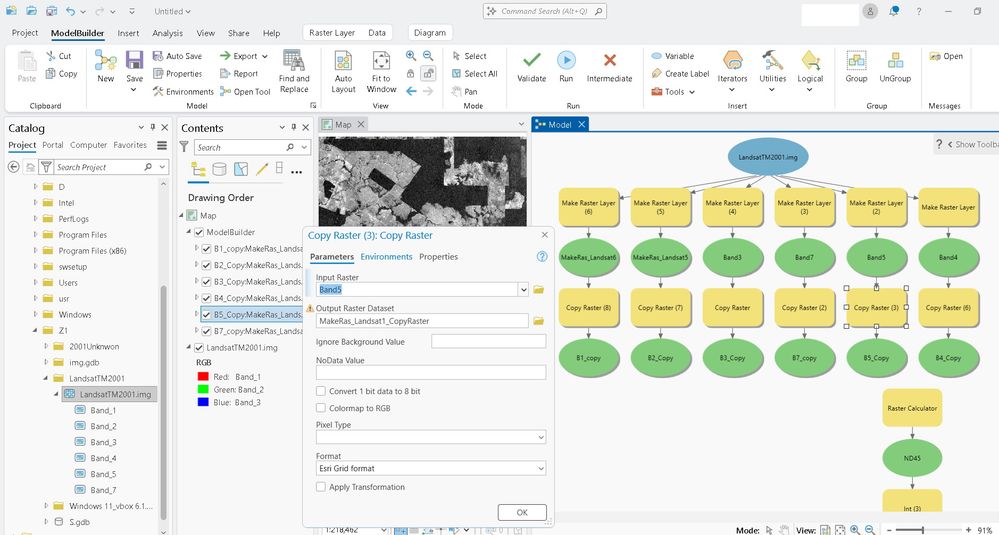Open the Format dropdown showing Esri Grid format
Screen dimensions: 999x535
[x=431, y=468]
